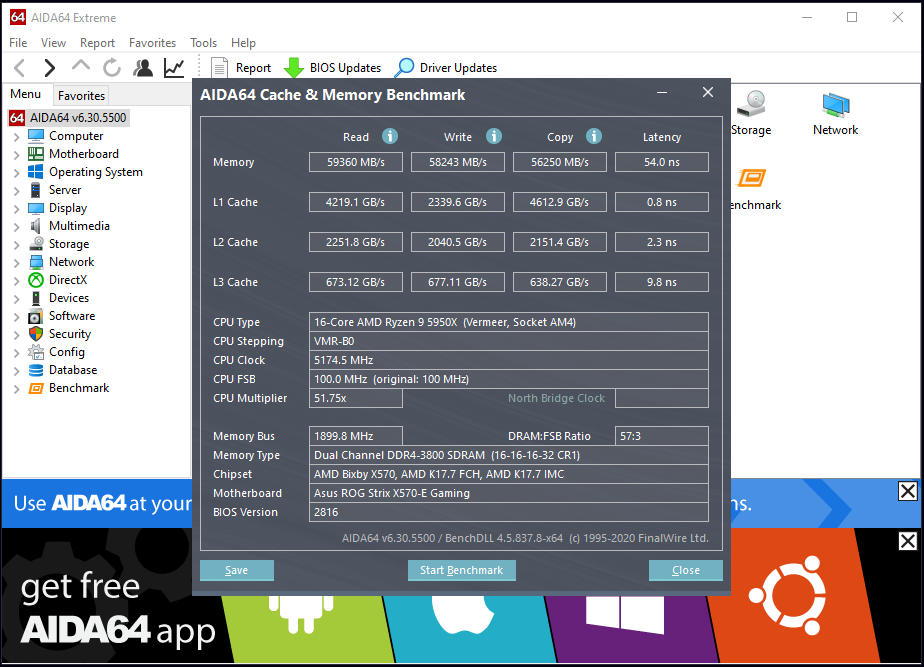Click the green BIOS Updates arrow icon
Image resolution: width=924 pixels, height=667 pixels.
coord(293,68)
